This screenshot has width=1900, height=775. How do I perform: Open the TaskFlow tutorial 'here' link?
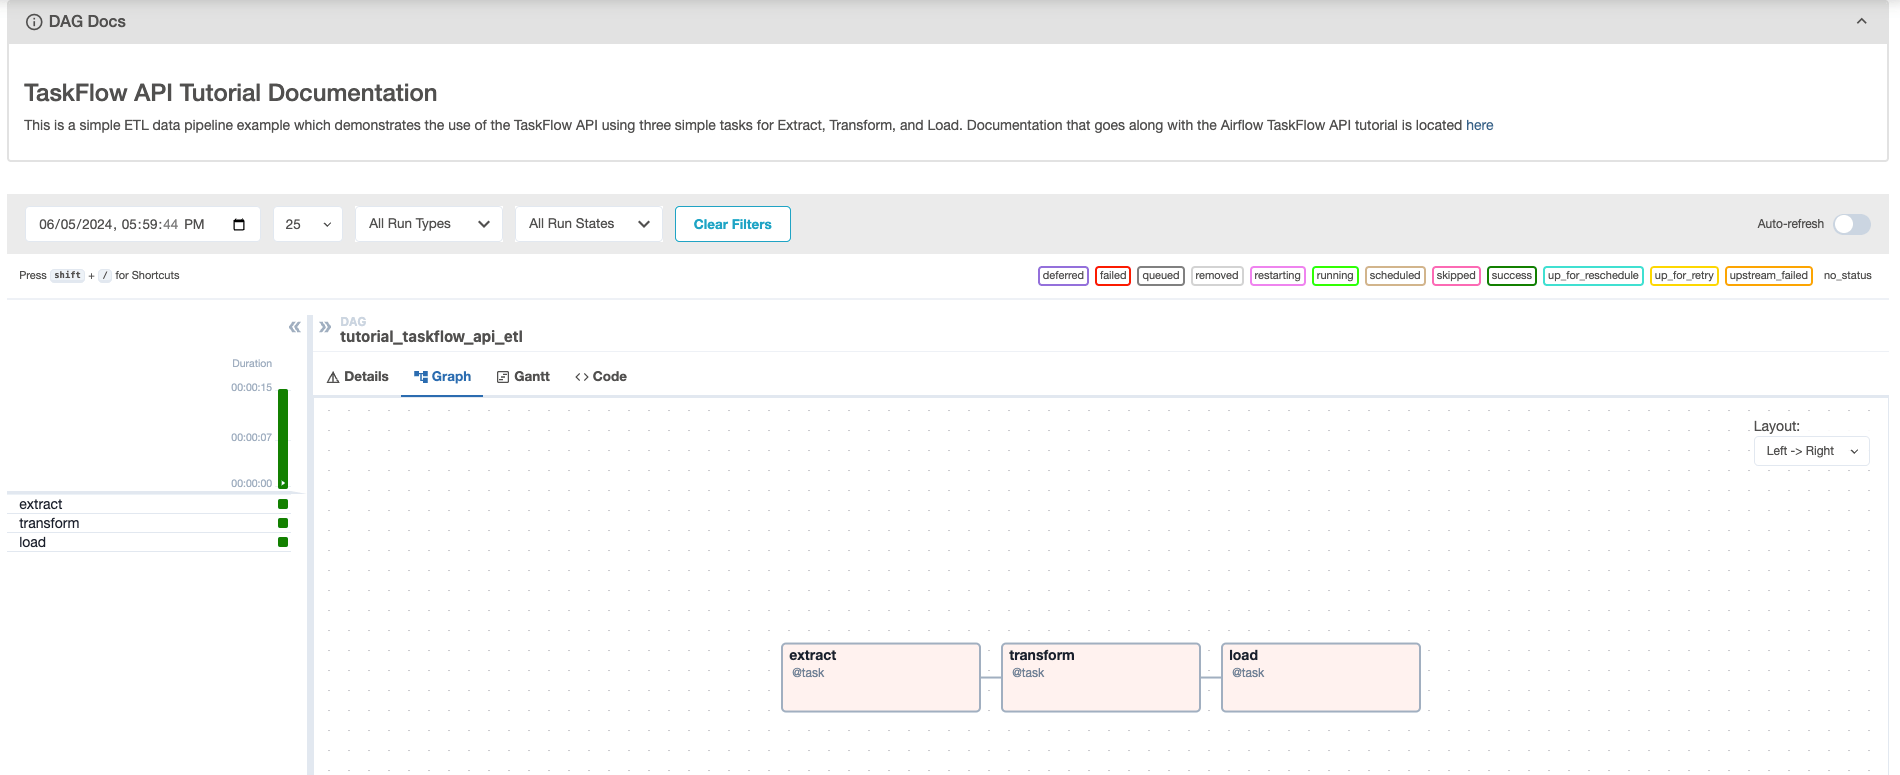1479,125
